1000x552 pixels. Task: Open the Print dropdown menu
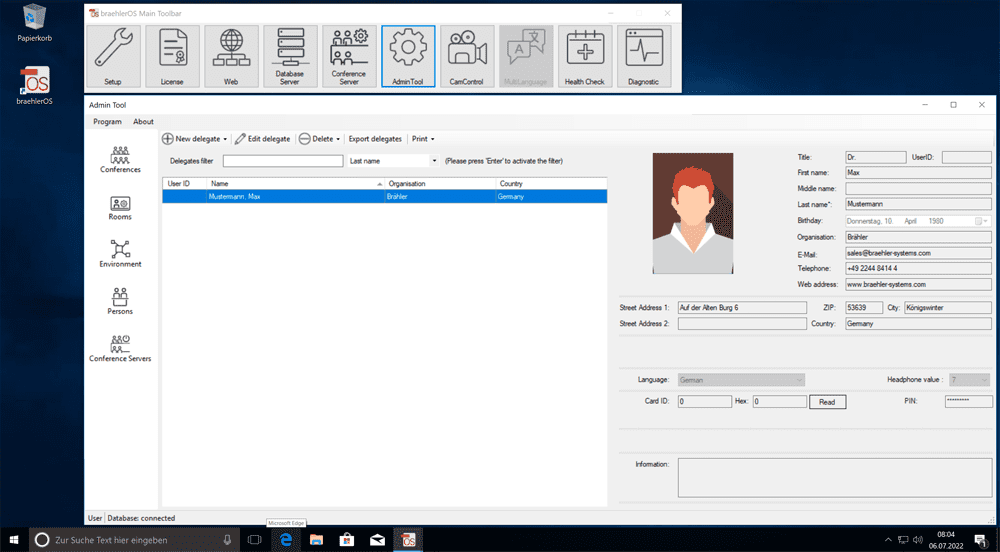423,139
